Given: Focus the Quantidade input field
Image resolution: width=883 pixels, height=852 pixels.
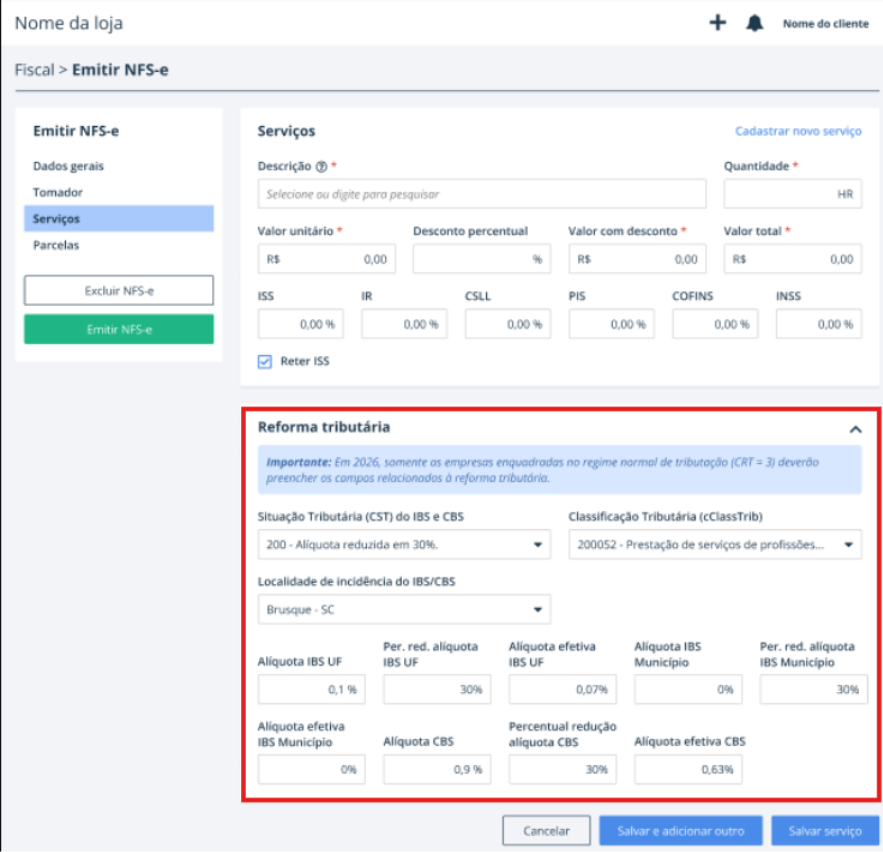Looking at the screenshot, I should pyautogui.click(x=792, y=194).
